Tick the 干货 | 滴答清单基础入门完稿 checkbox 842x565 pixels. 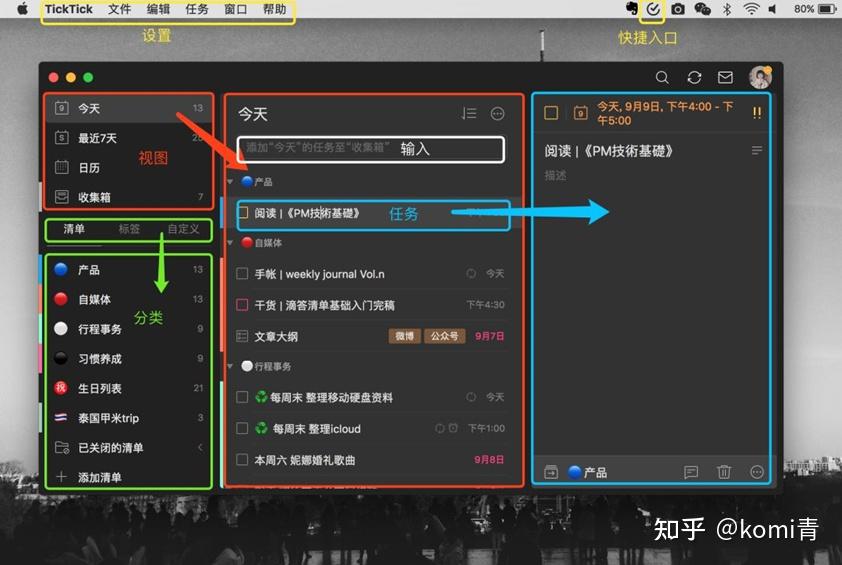pyautogui.click(x=242, y=305)
